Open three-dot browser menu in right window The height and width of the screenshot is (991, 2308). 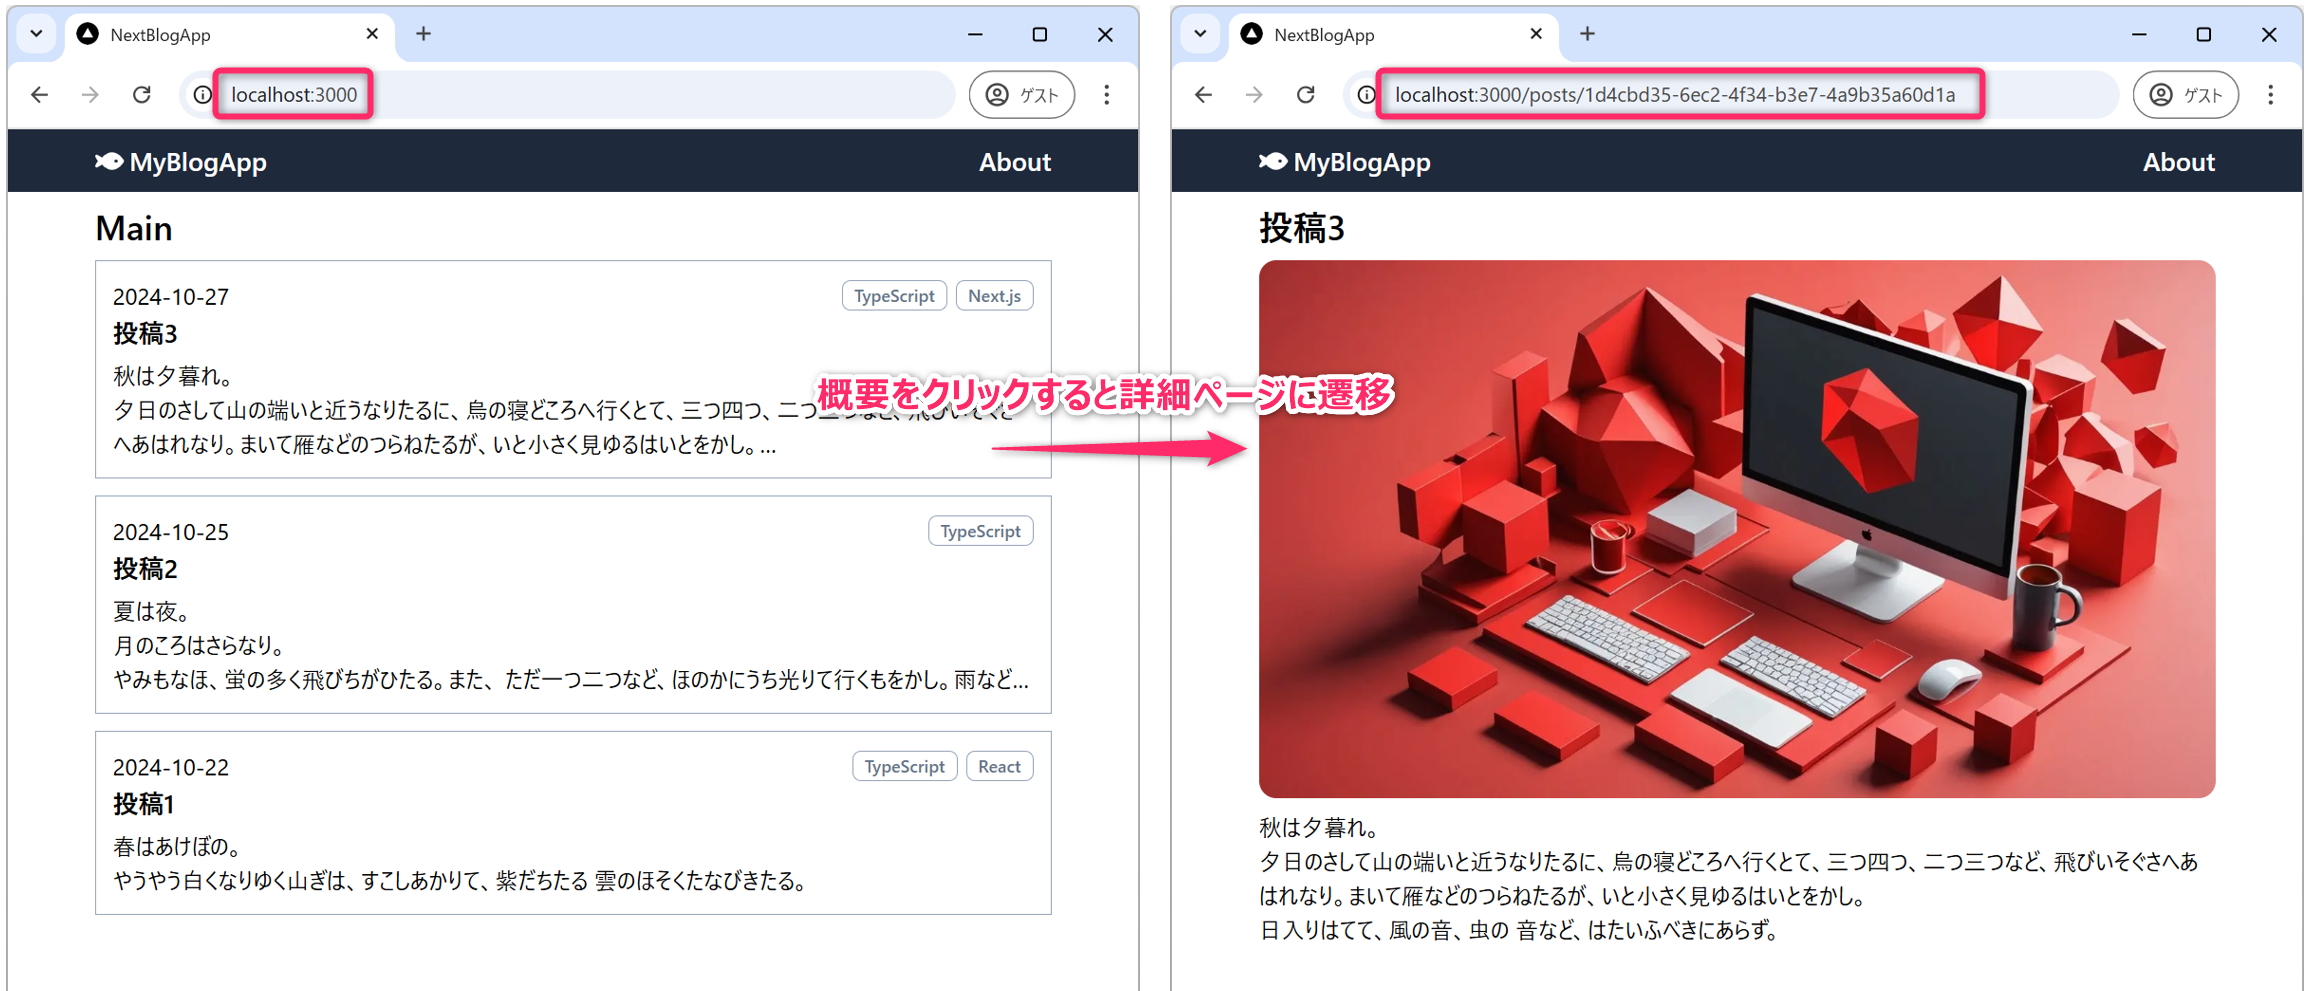(x=2270, y=95)
